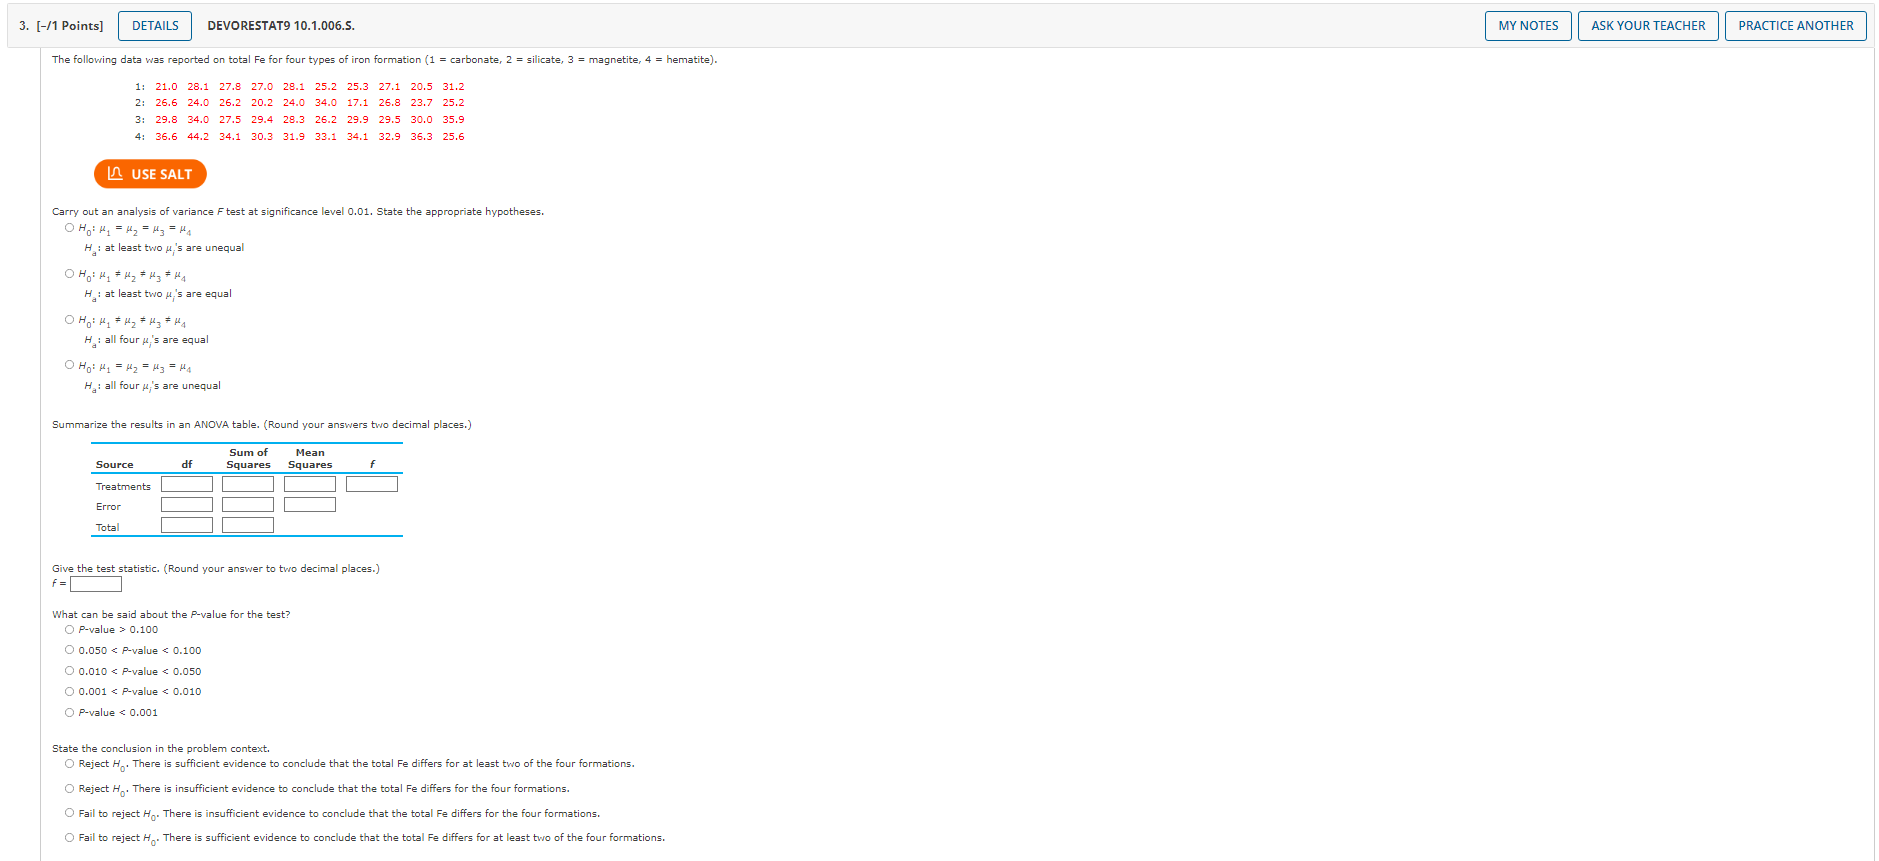Click Treatments Sum of Squares field

click(248, 484)
